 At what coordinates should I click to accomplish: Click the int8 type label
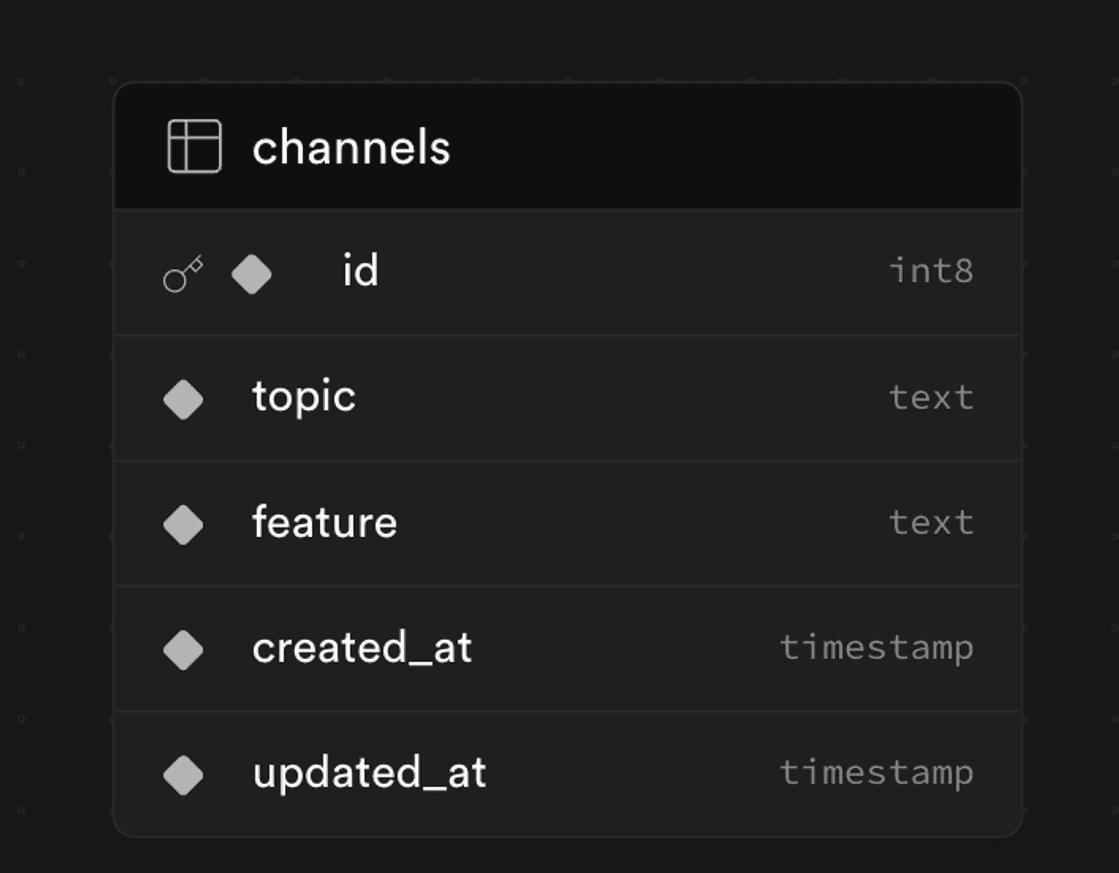click(932, 270)
